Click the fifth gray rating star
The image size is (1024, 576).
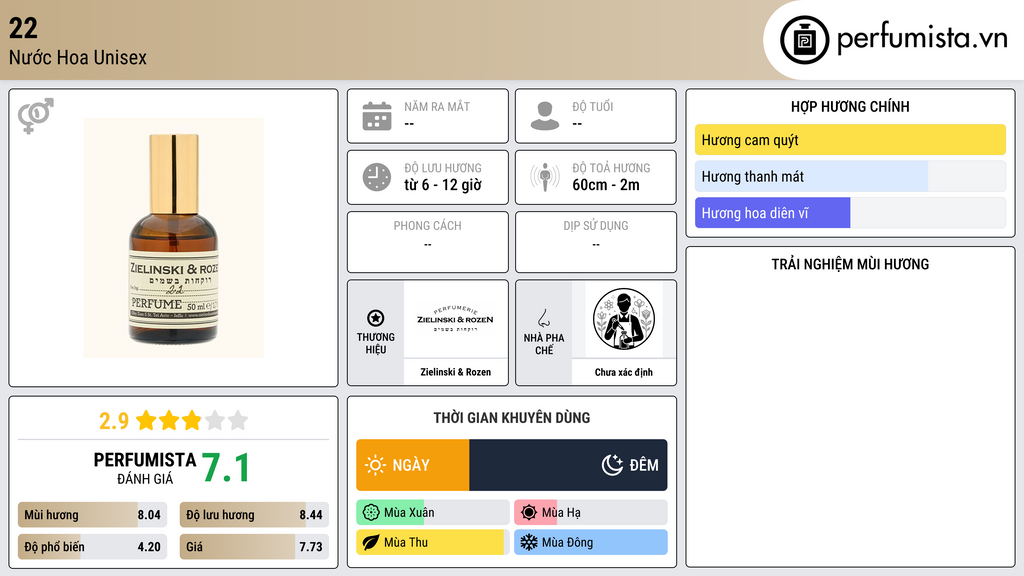click(238, 420)
